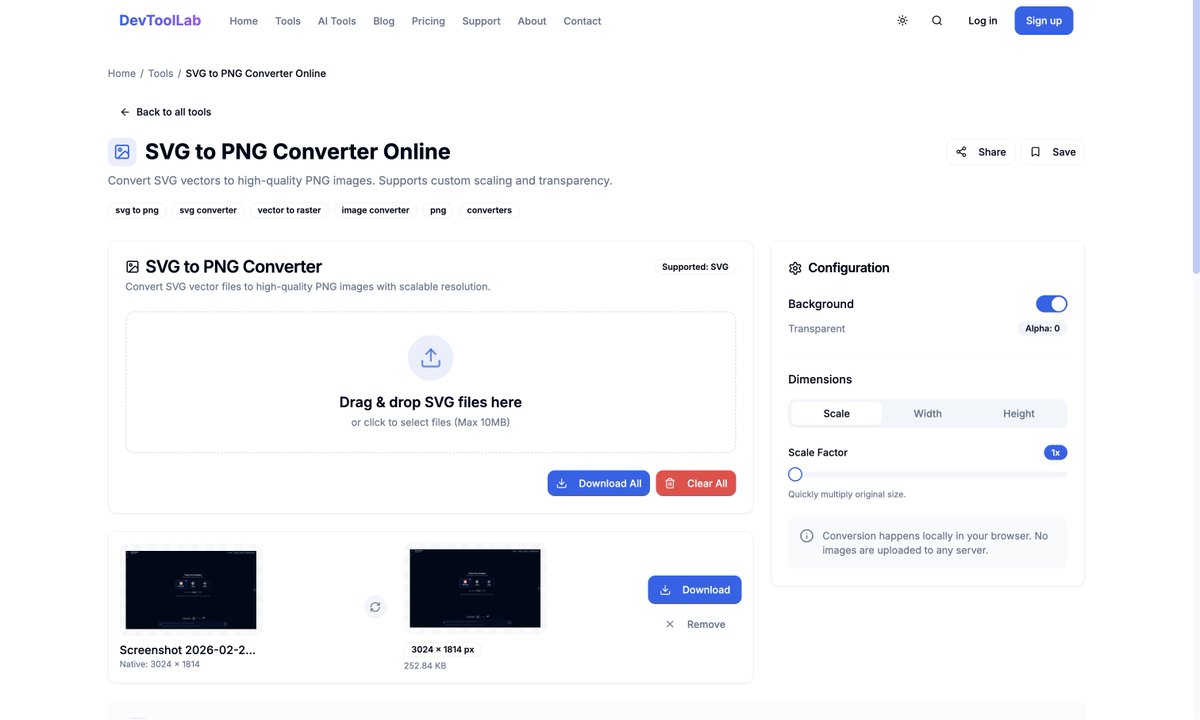
Task: Click the Sign up button
Action: (1044, 21)
